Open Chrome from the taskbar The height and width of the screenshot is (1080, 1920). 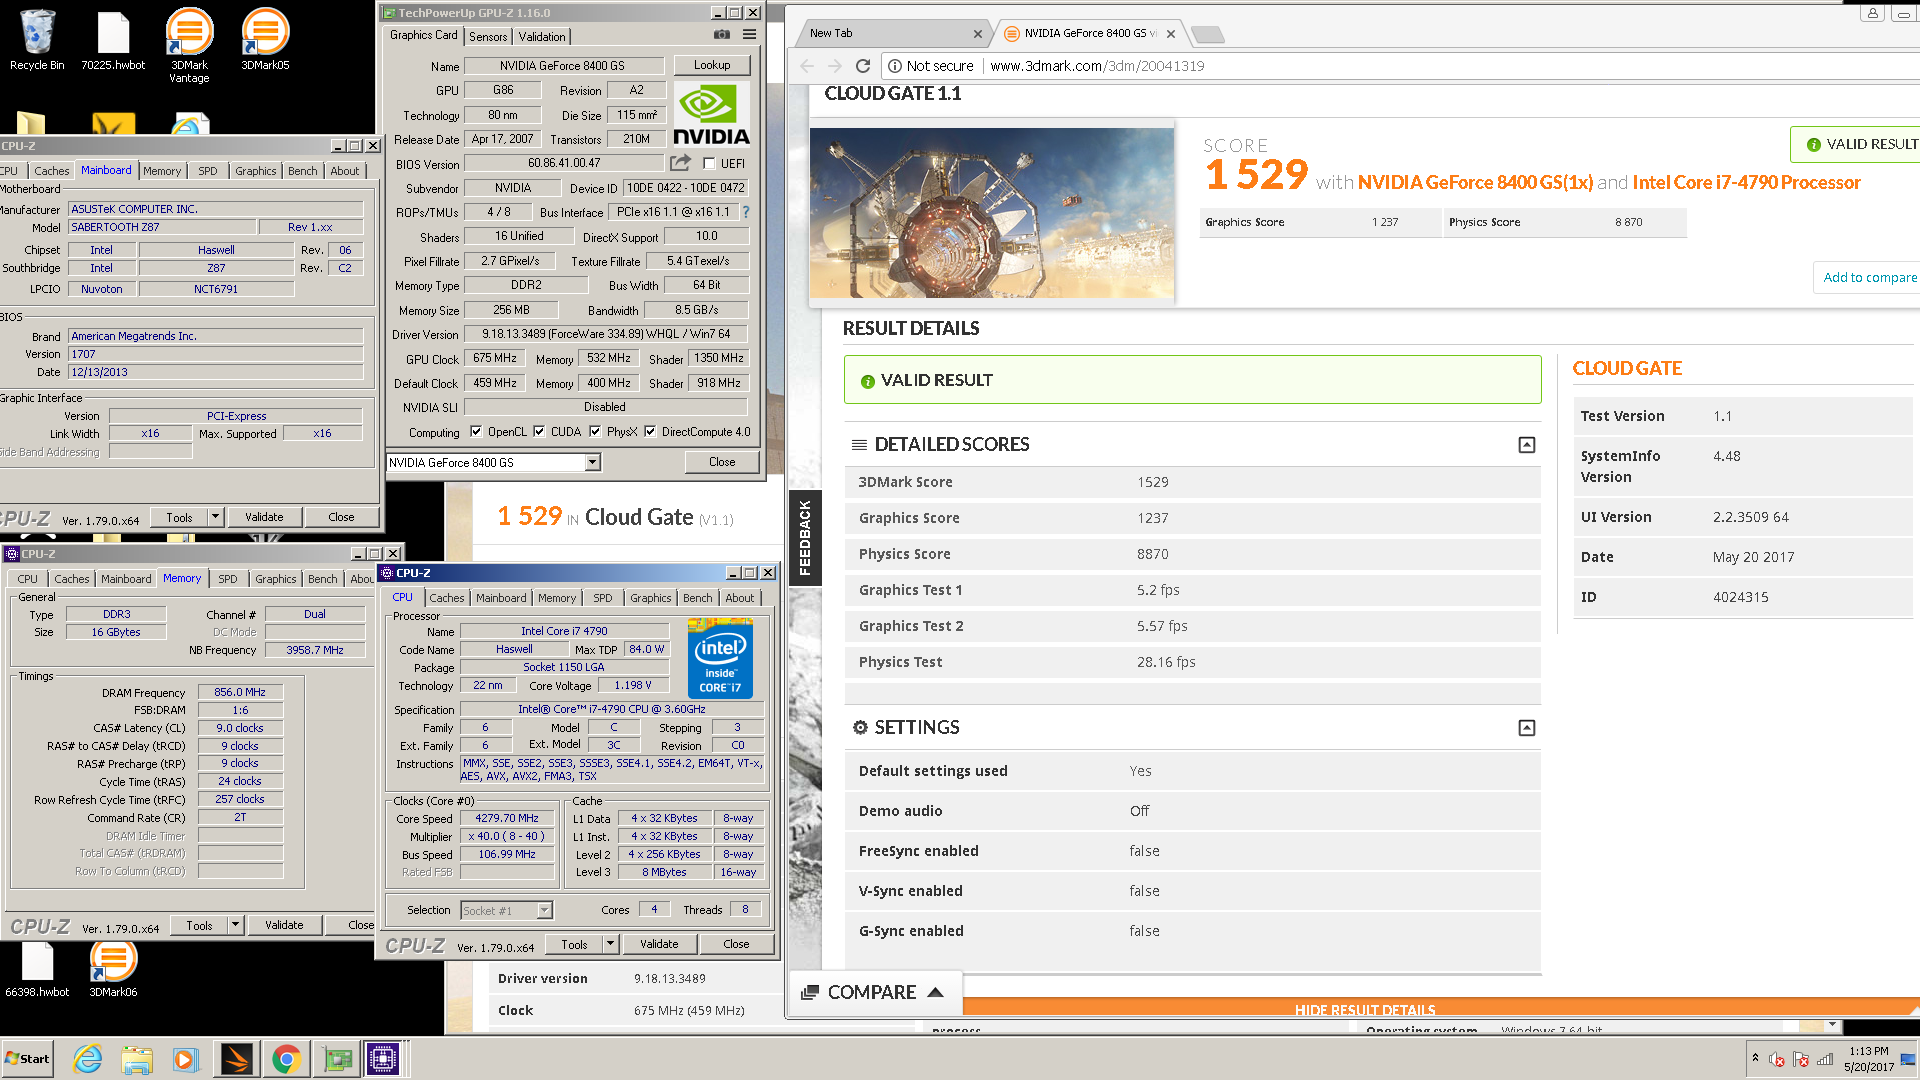(287, 1059)
